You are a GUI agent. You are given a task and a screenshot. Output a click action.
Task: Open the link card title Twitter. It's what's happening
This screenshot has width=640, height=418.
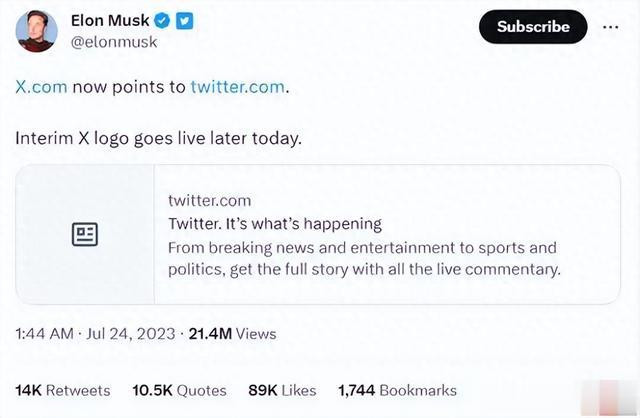point(275,224)
